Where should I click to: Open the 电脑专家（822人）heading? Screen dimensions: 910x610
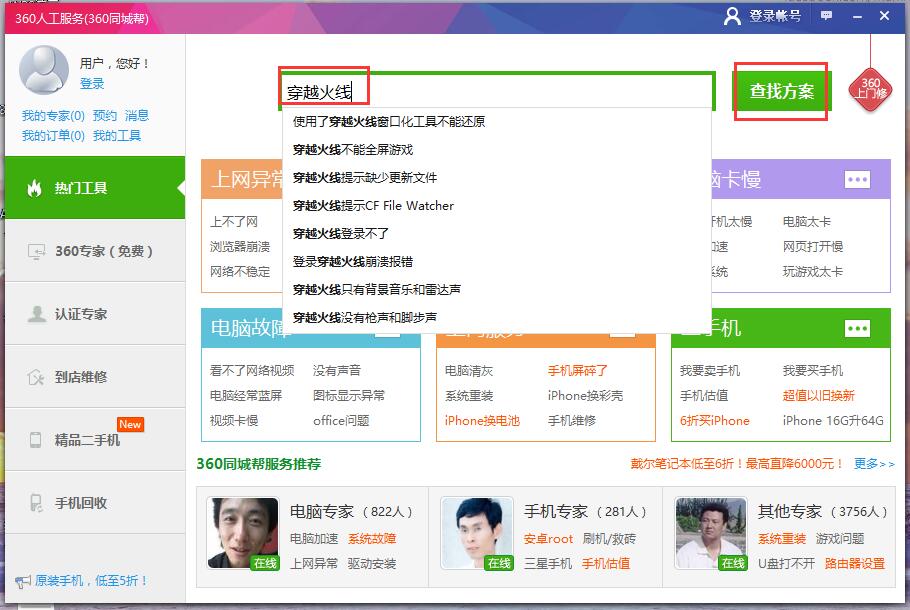pyautogui.click(x=351, y=511)
